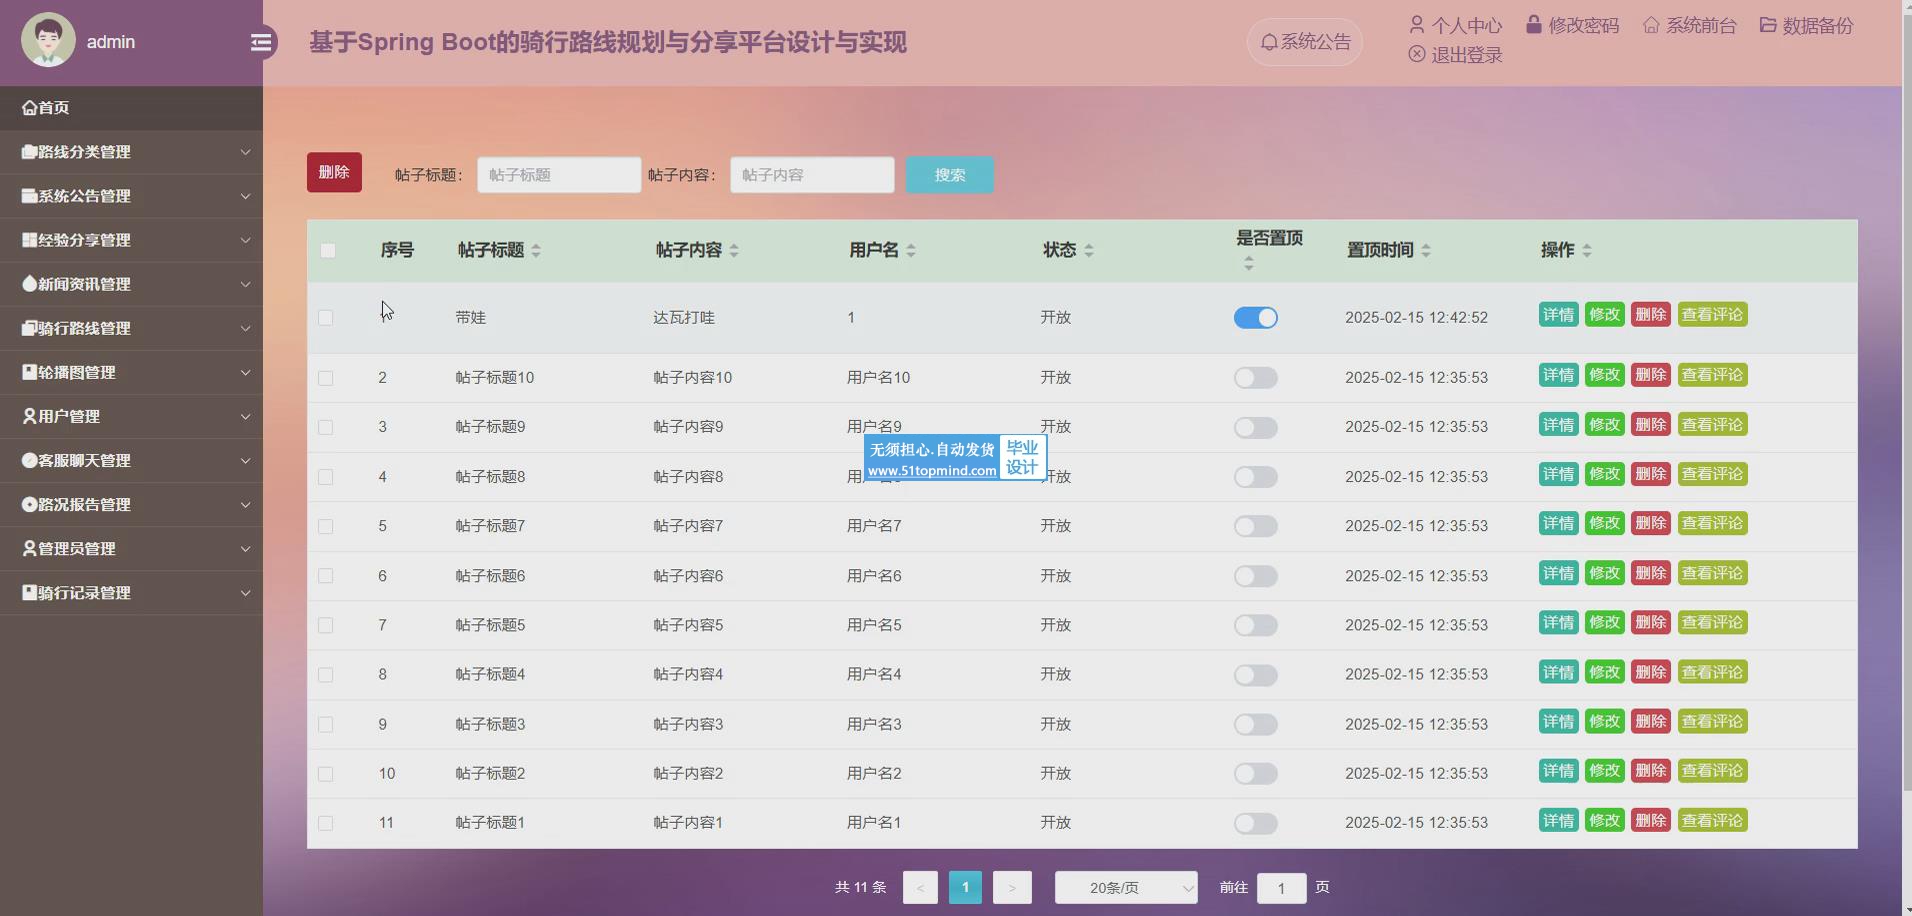Click 查看评论 for 帖子标题9 row

[1711, 425]
